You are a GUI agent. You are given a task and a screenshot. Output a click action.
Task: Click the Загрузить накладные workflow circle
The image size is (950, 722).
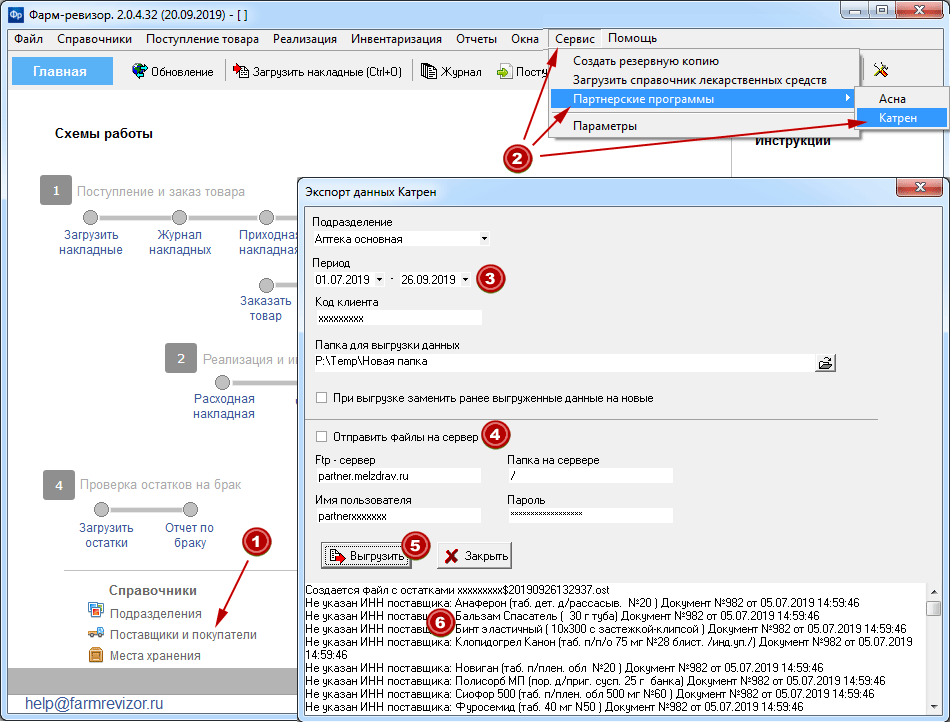[90, 217]
